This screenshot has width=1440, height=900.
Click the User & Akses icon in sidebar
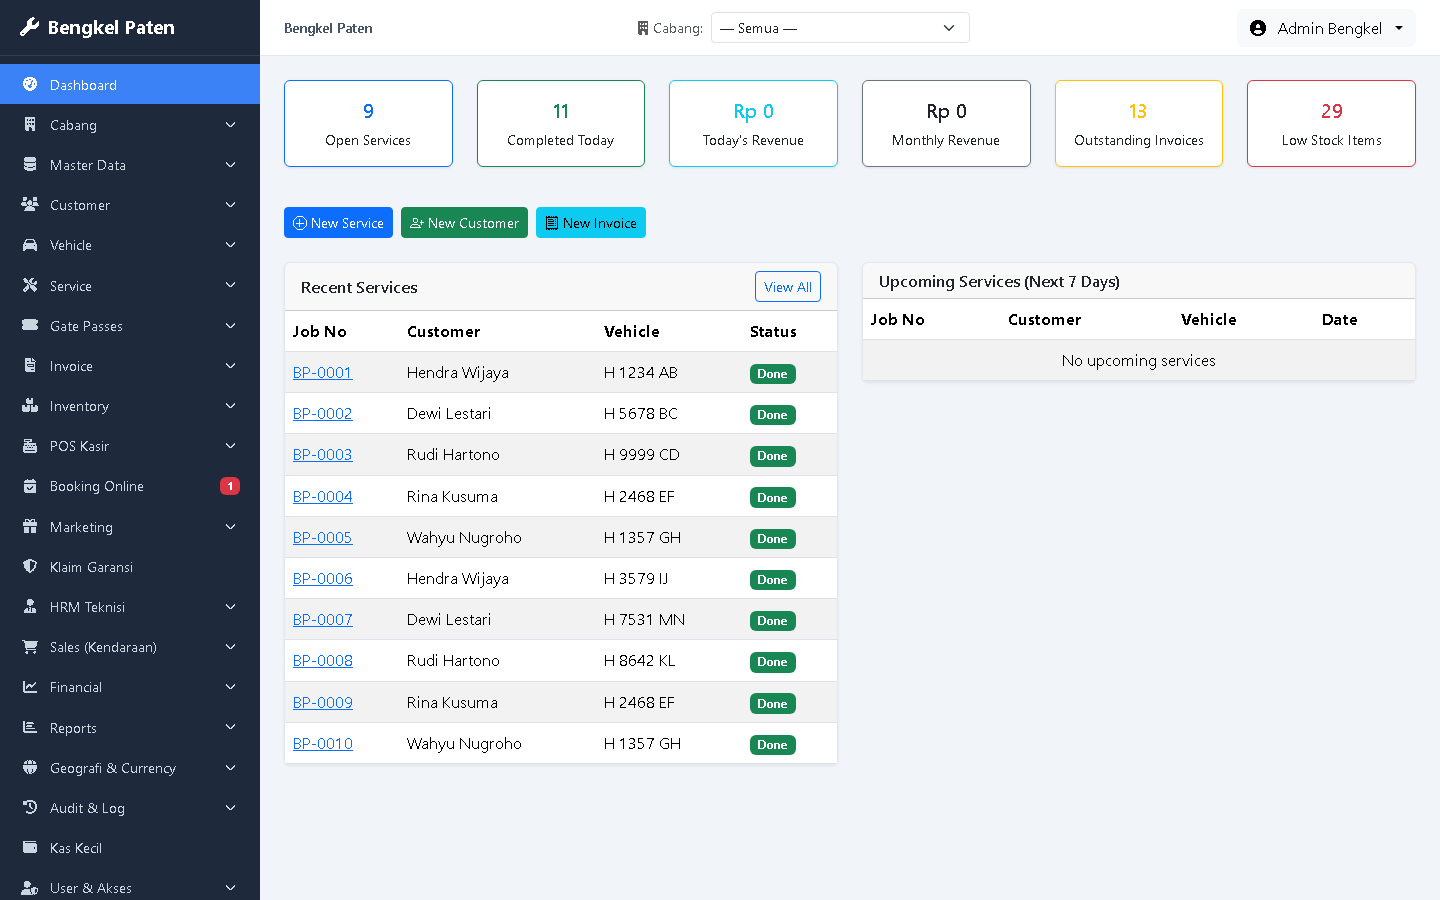coord(30,888)
